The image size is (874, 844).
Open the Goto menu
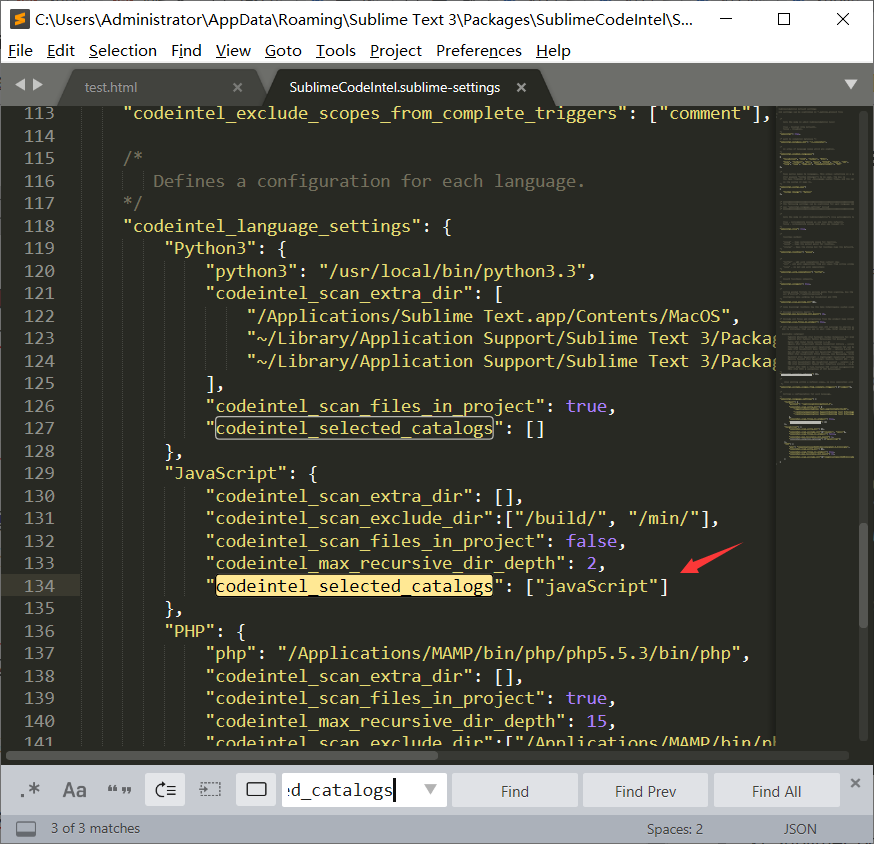tap(283, 51)
